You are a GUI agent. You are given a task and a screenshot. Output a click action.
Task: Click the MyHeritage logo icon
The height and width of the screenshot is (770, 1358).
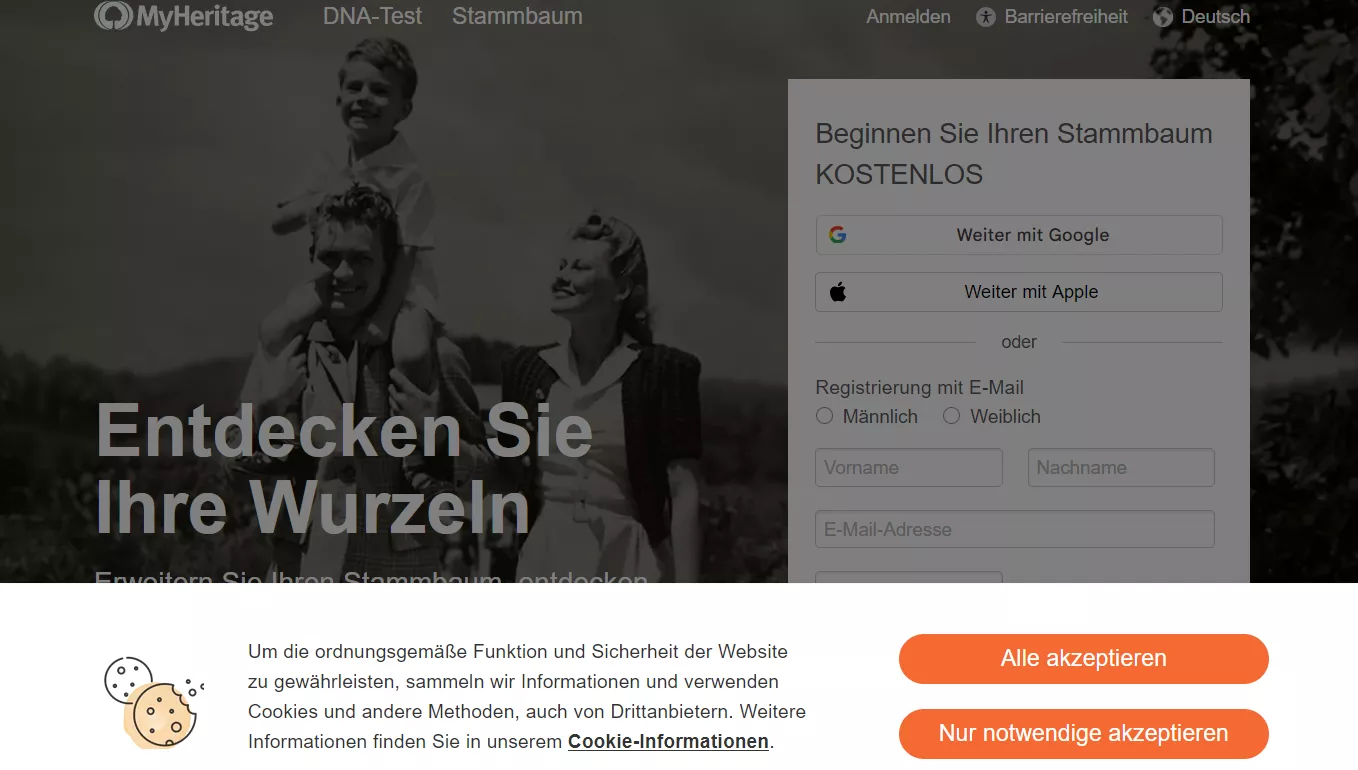(113, 16)
